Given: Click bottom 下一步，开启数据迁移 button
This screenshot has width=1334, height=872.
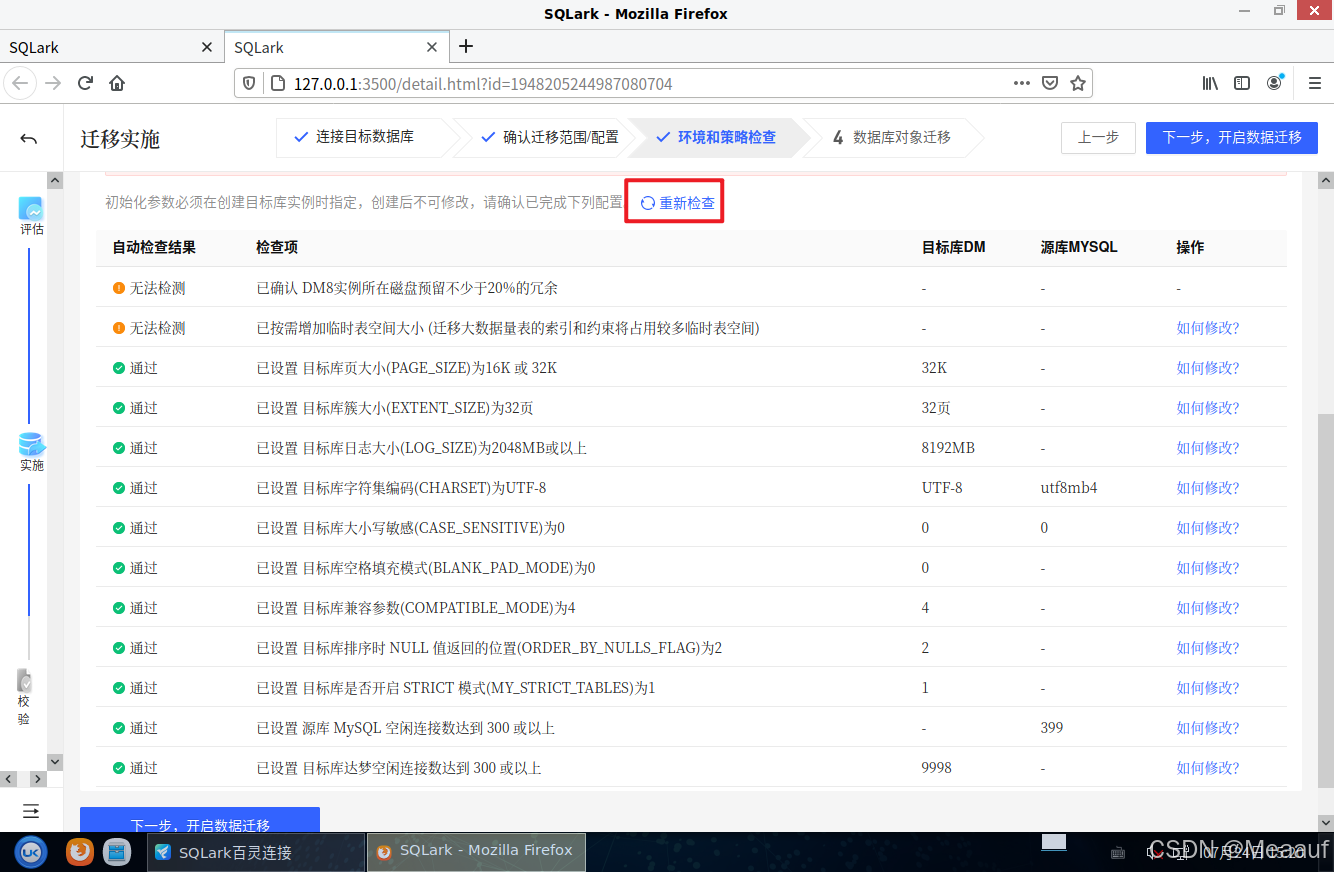Looking at the screenshot, I should click(200, 820).
